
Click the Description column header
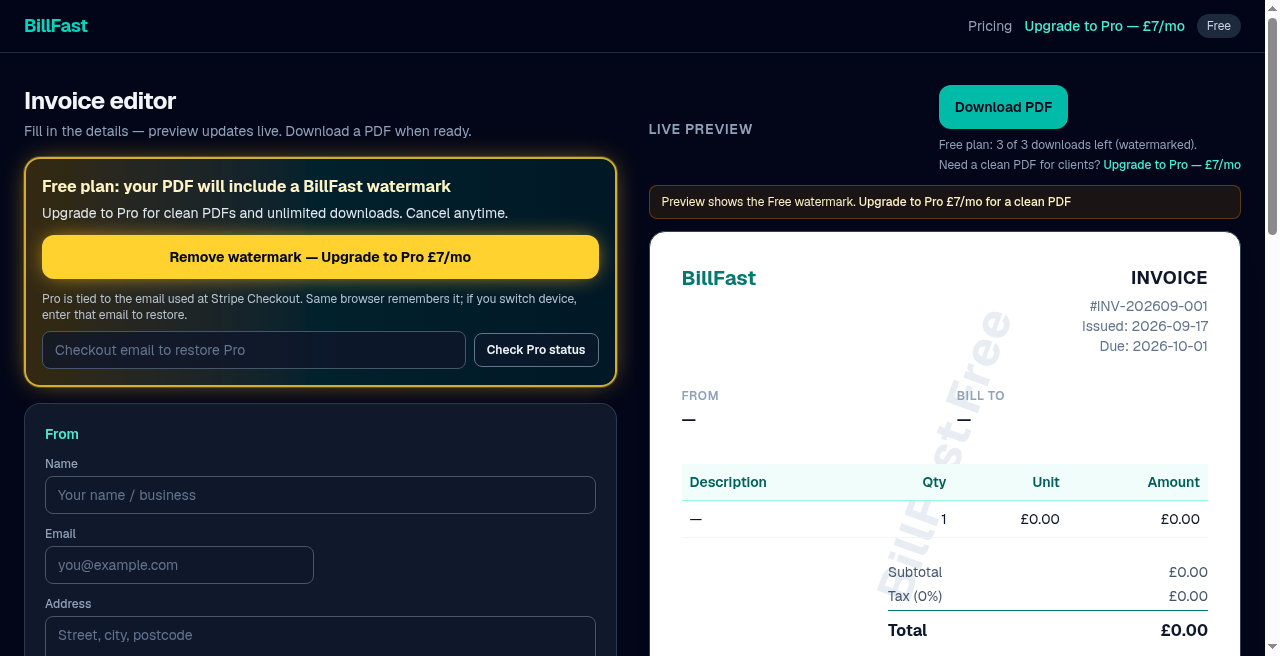[728, 482]
